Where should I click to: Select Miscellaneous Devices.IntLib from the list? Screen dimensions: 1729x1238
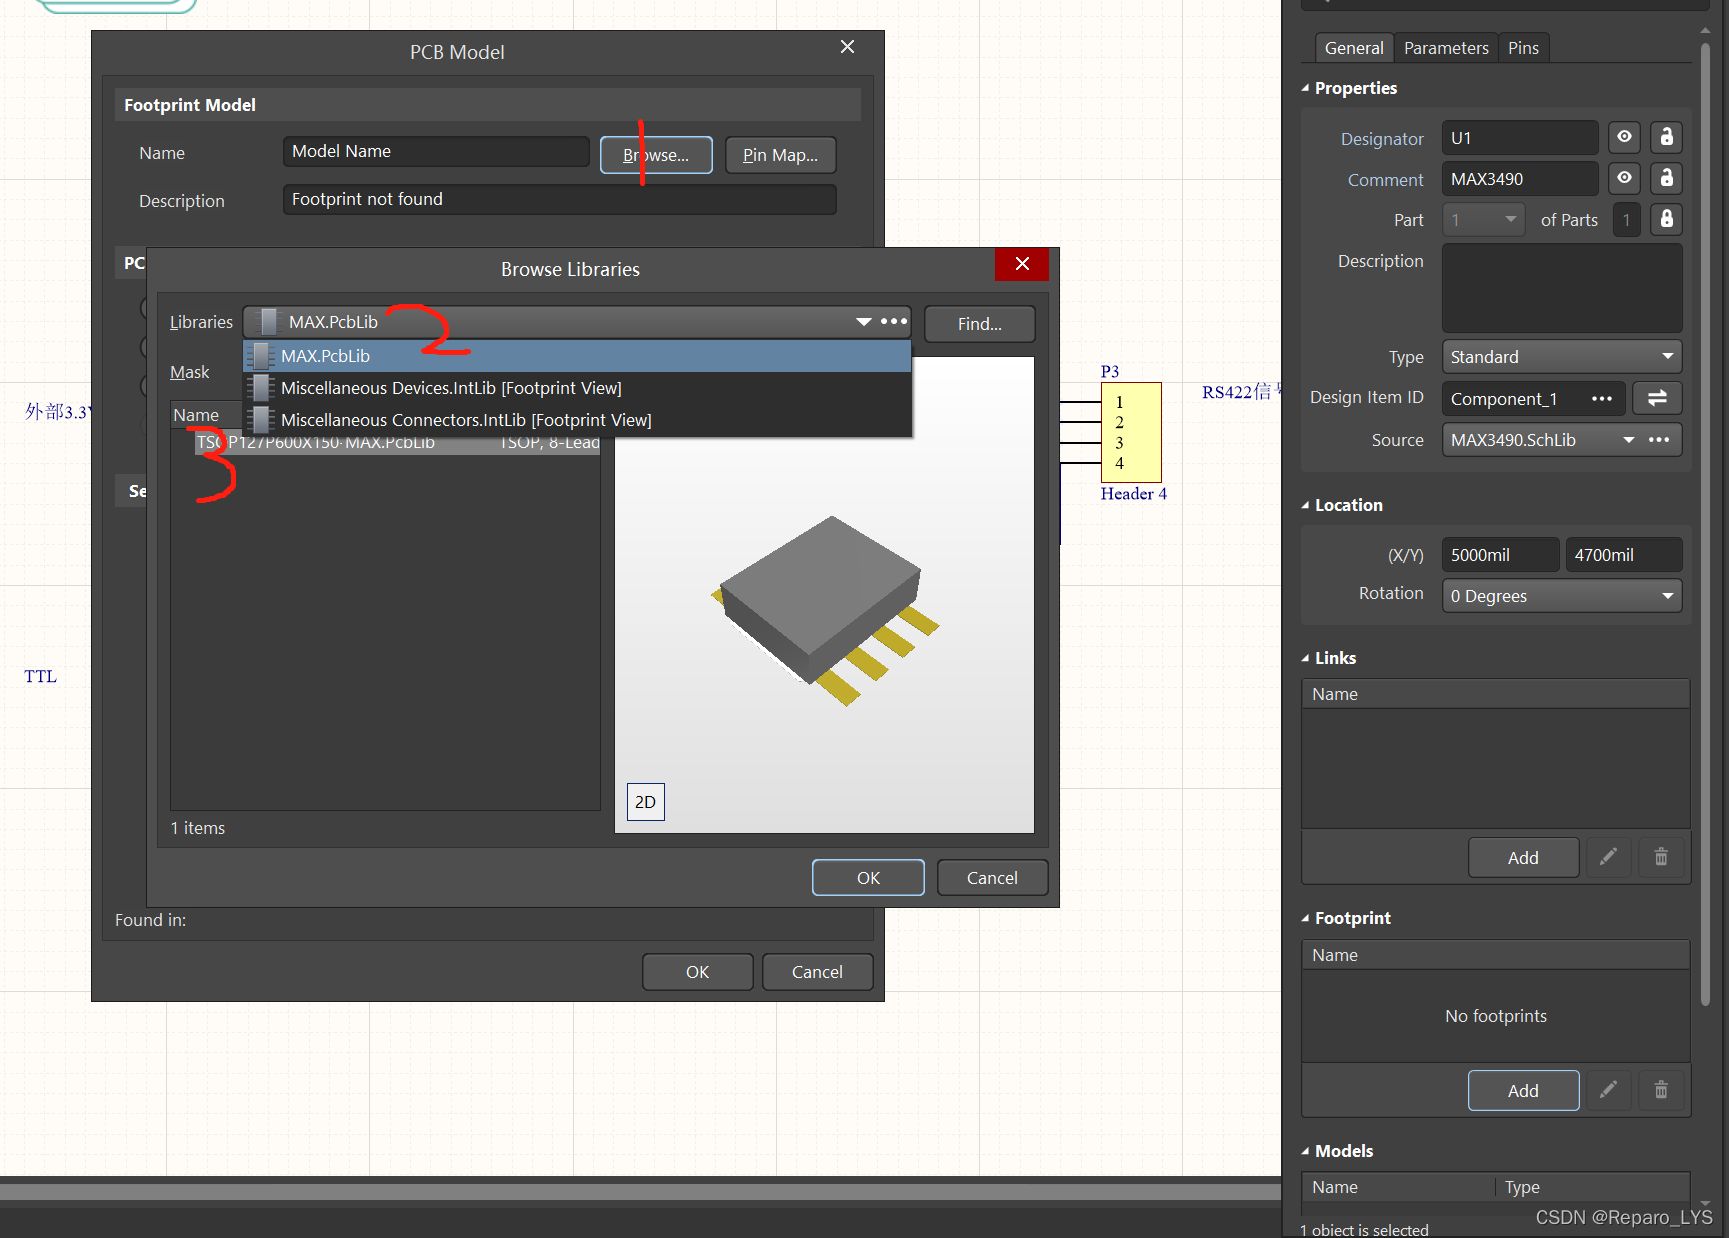pos(451,388)
